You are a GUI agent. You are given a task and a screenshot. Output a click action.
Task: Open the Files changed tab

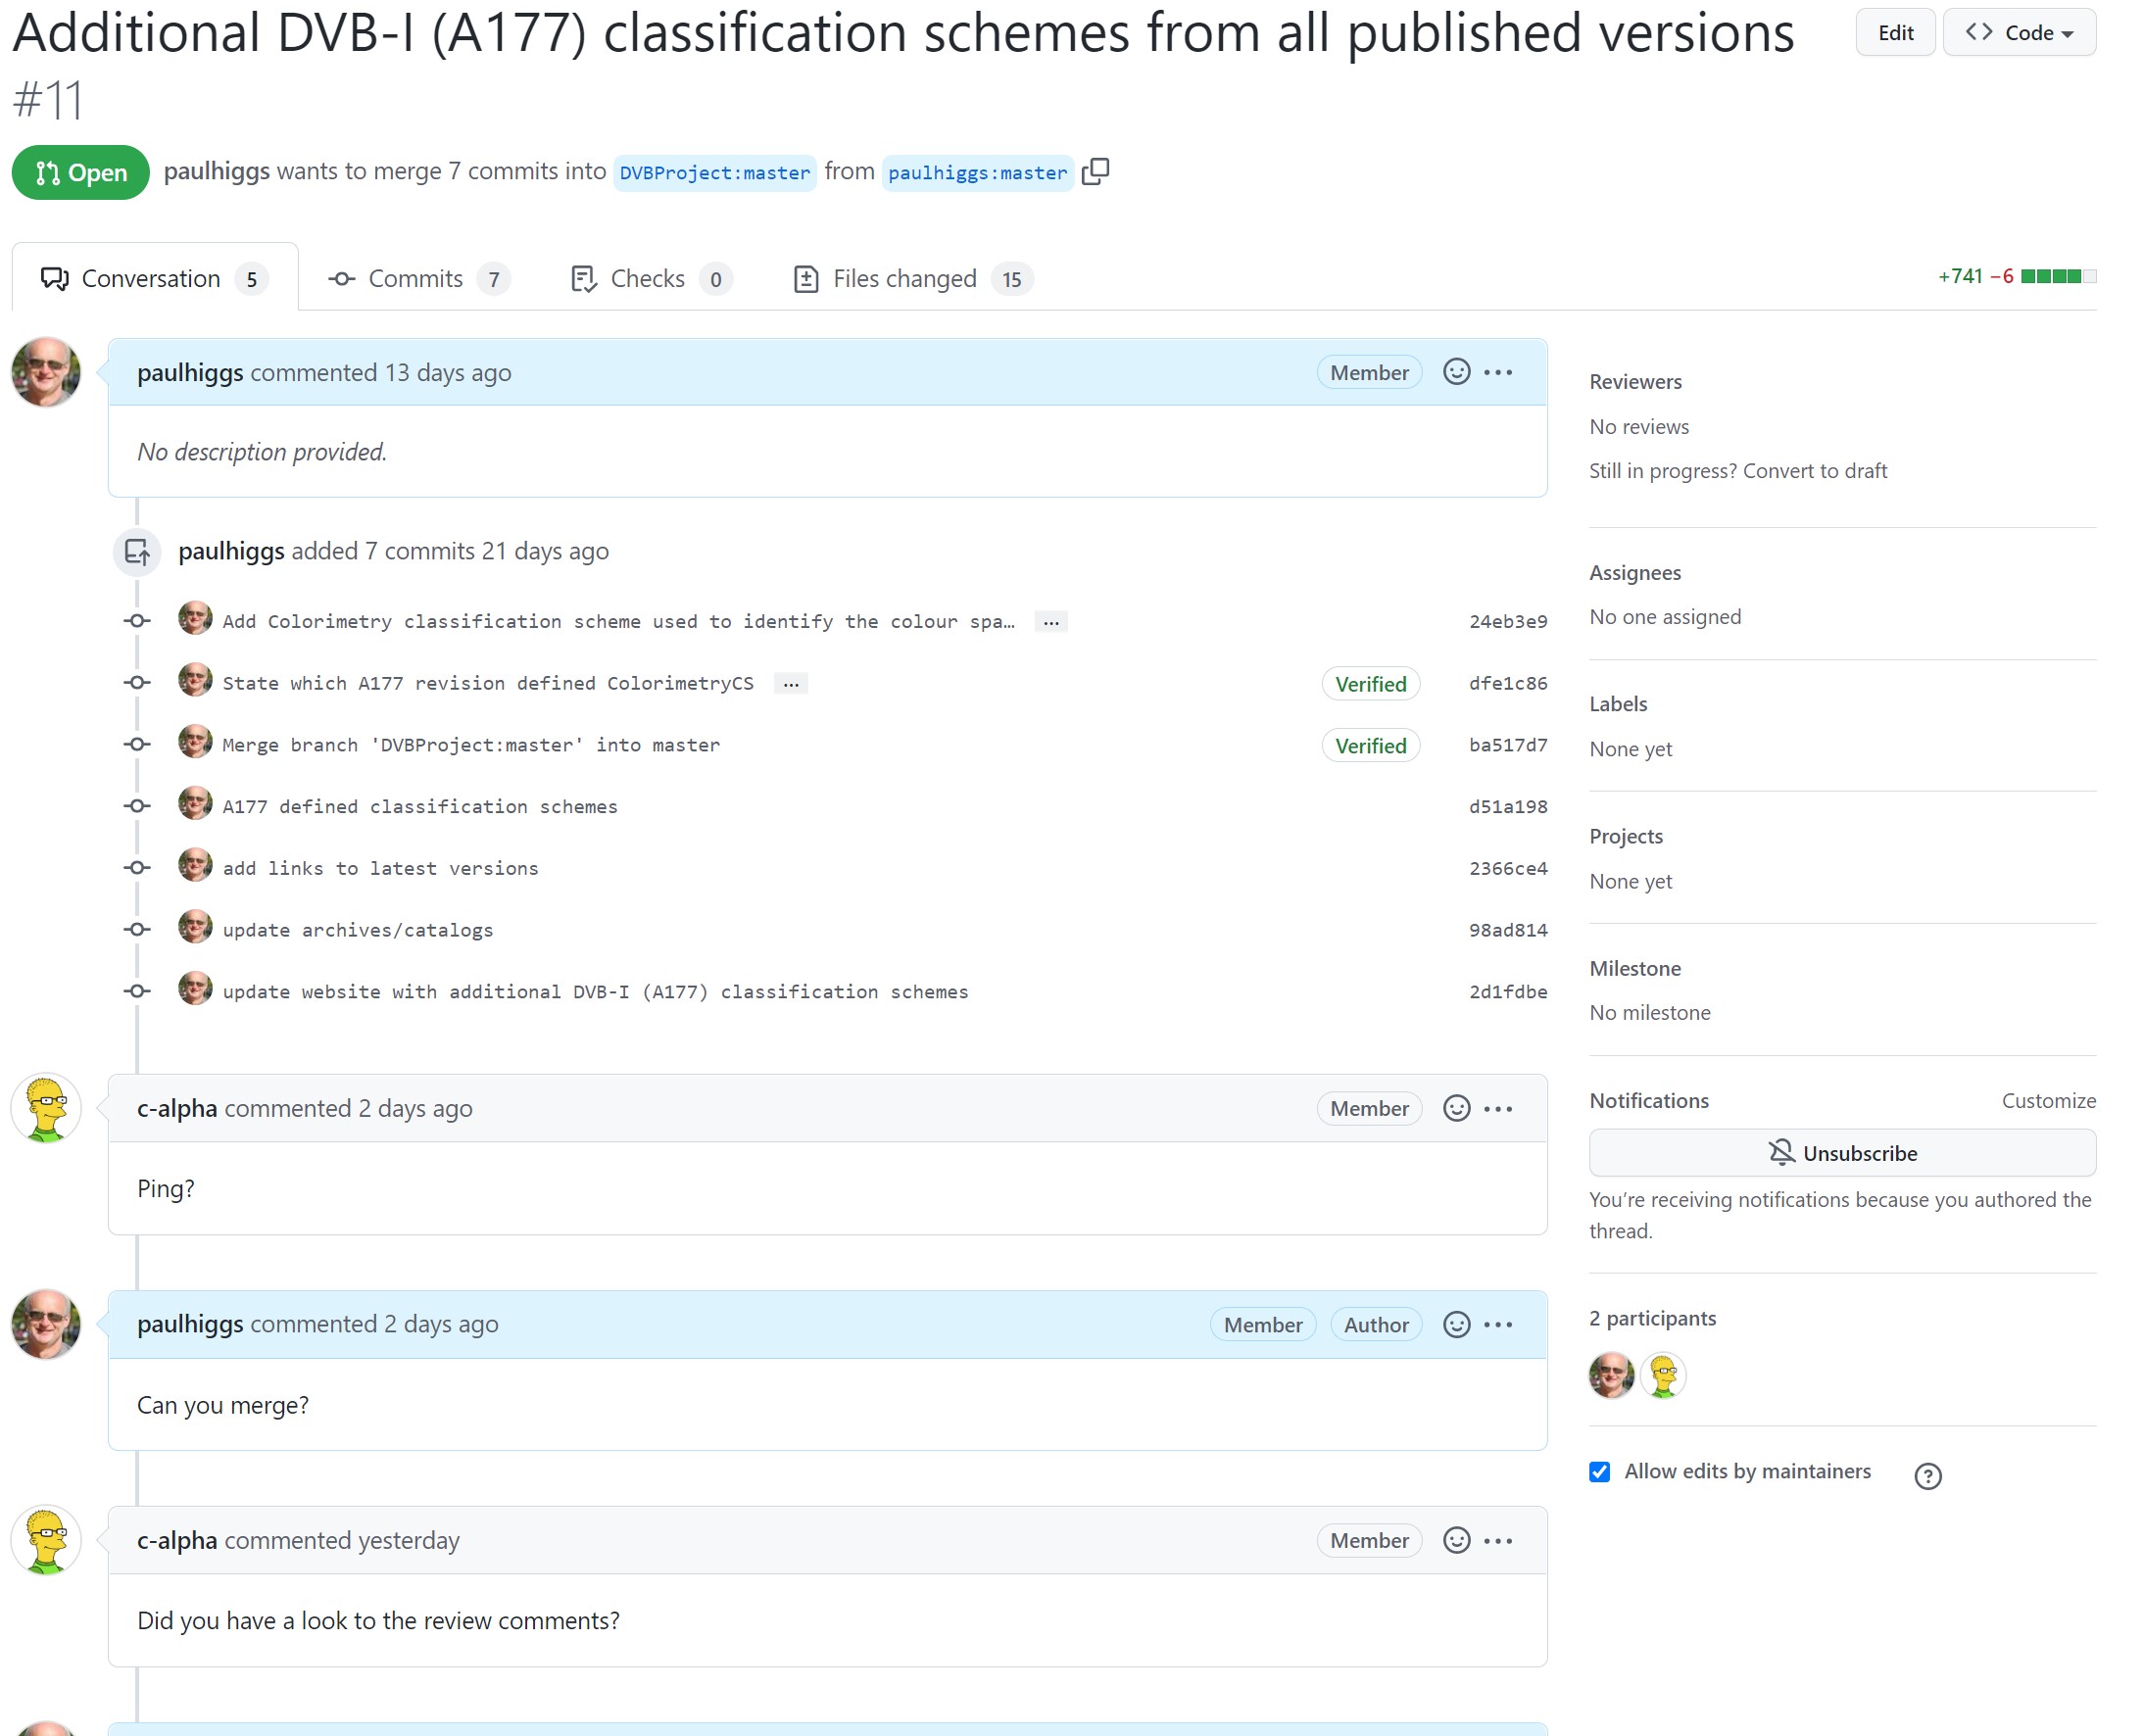pyautogui.click(x=912, y=278)
